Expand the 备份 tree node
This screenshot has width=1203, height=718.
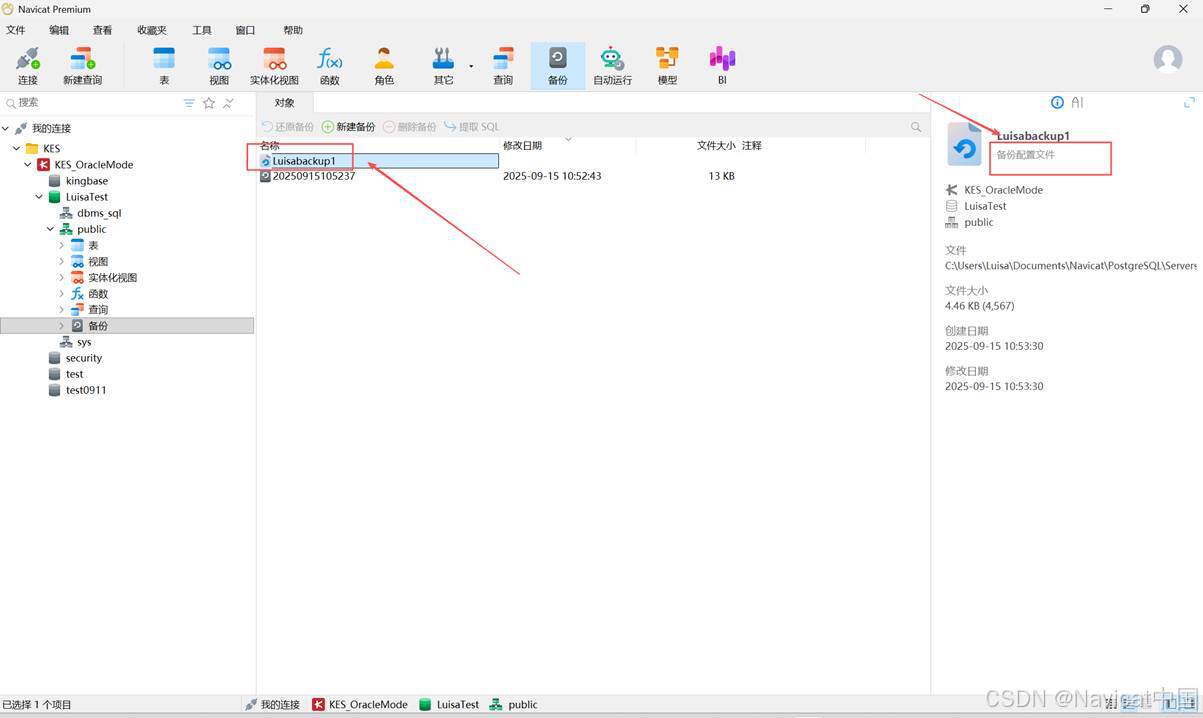61,326
